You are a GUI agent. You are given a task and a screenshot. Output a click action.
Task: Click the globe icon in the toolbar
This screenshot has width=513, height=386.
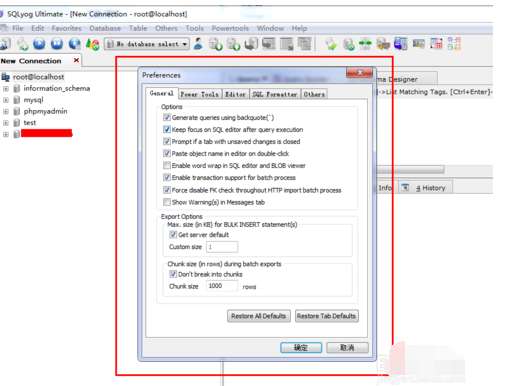coord(75,44)
